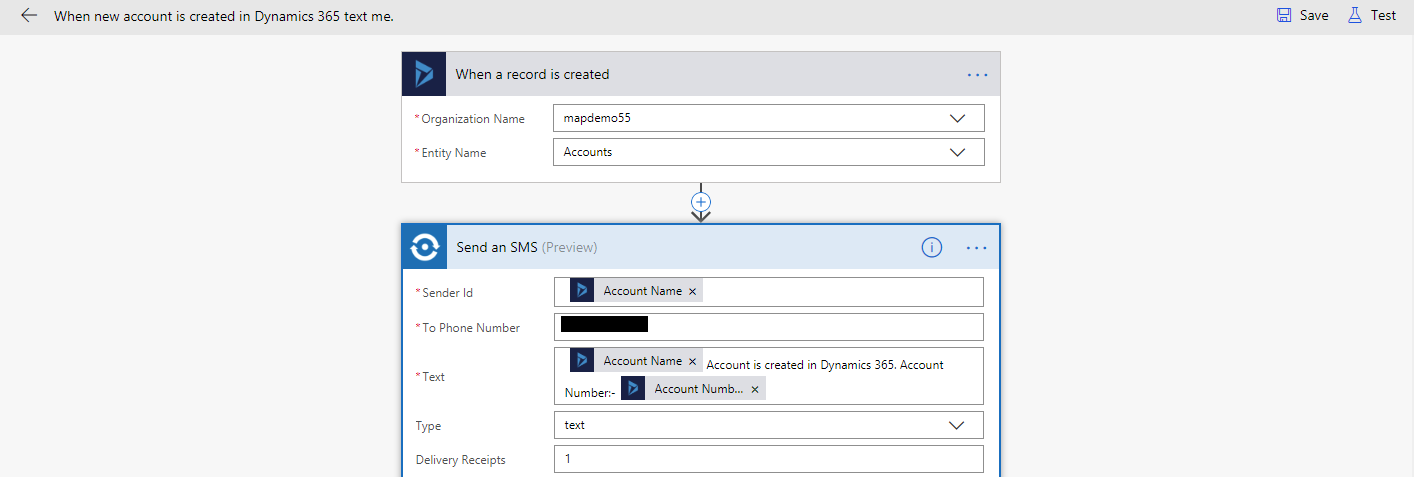The height and width of the screenshot is (477, 1414).
Task: Expand the Entity Name dropdown
Action: click(957, 152)
